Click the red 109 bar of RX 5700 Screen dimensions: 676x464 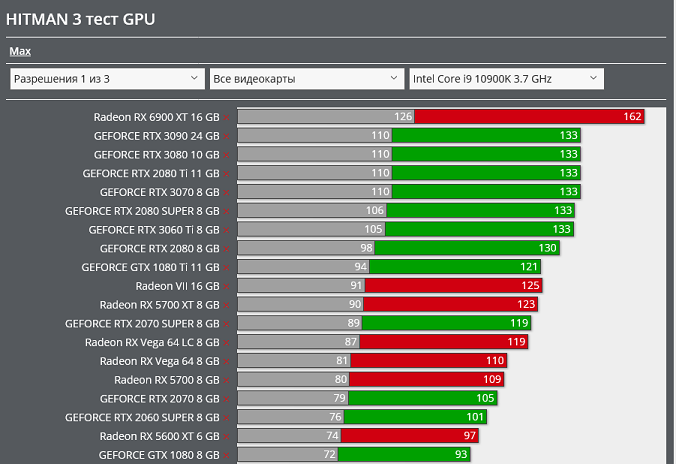point(427,379)
